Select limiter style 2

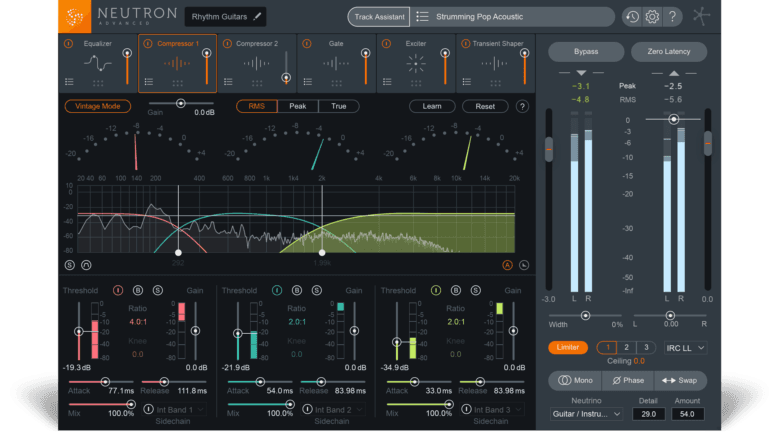(626, 348)
